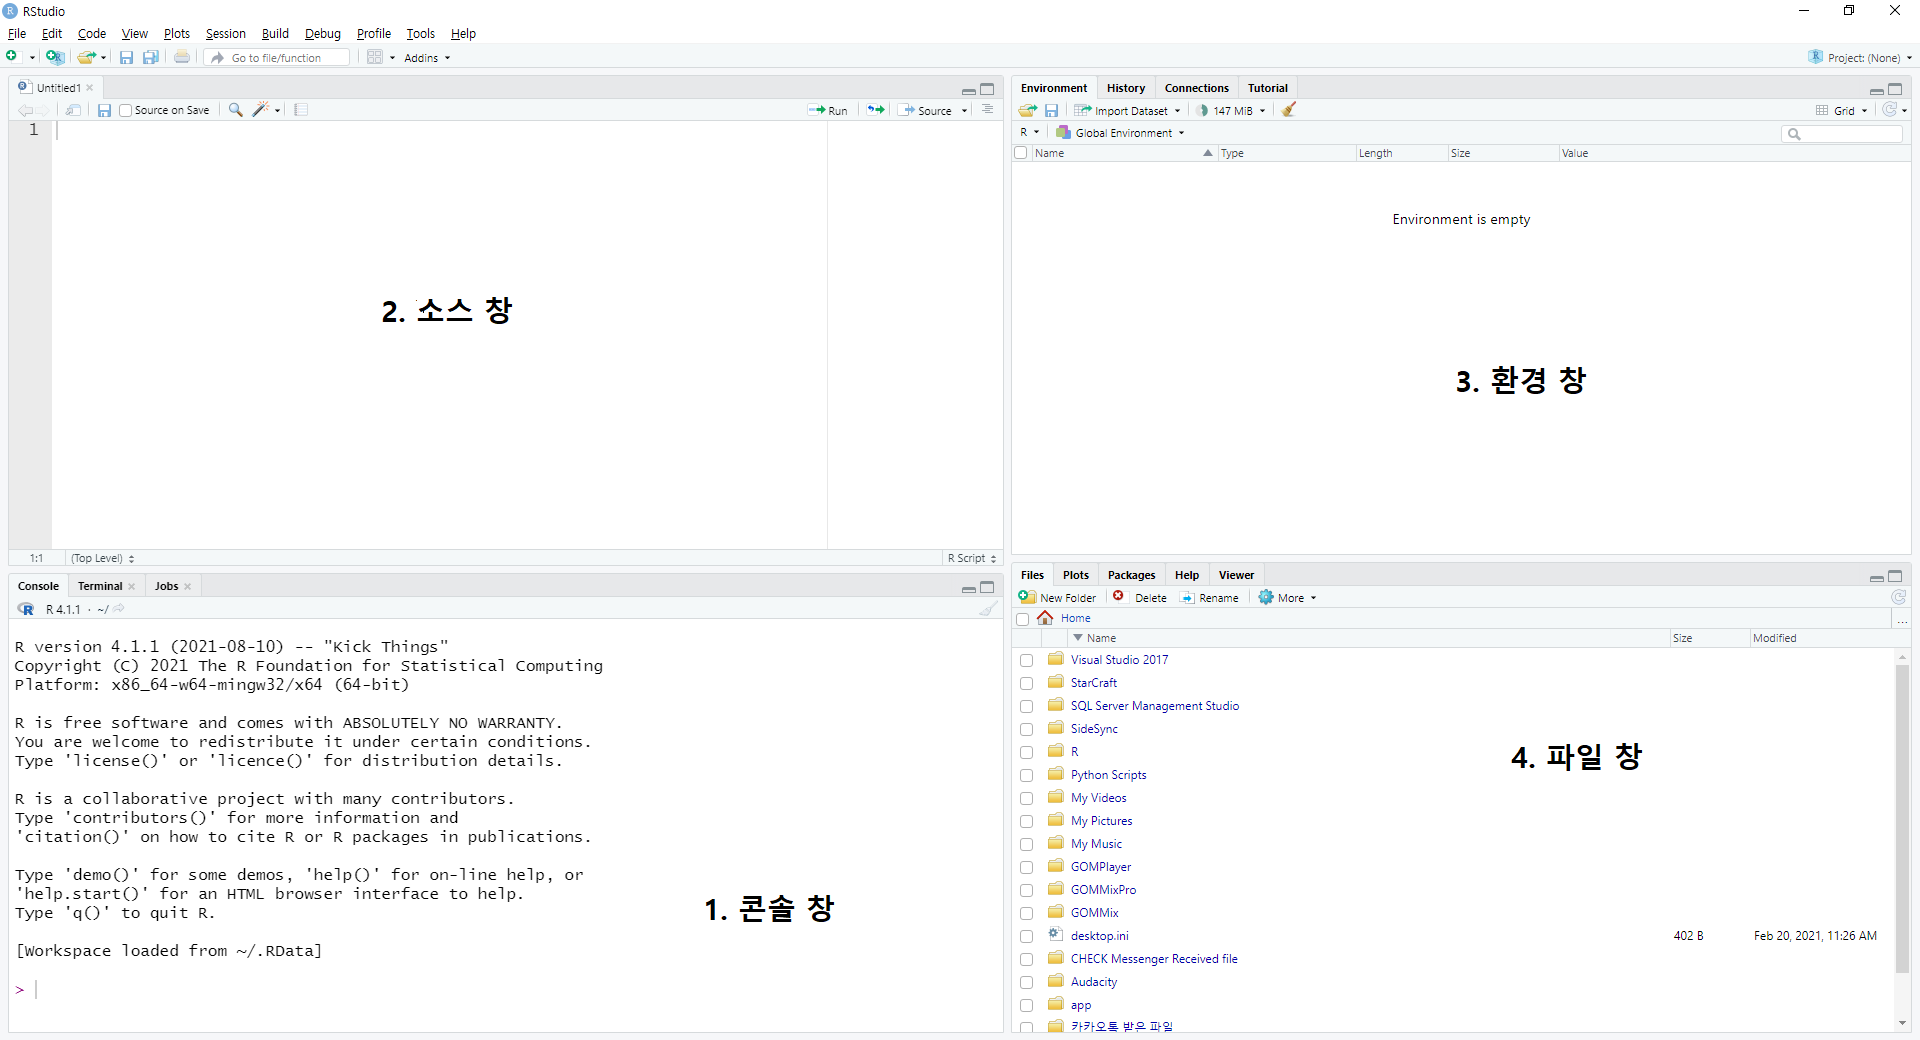This screenshot has width=1920, height=1040.
Task: Save current document from main toolbar
Action: point(126,57)
